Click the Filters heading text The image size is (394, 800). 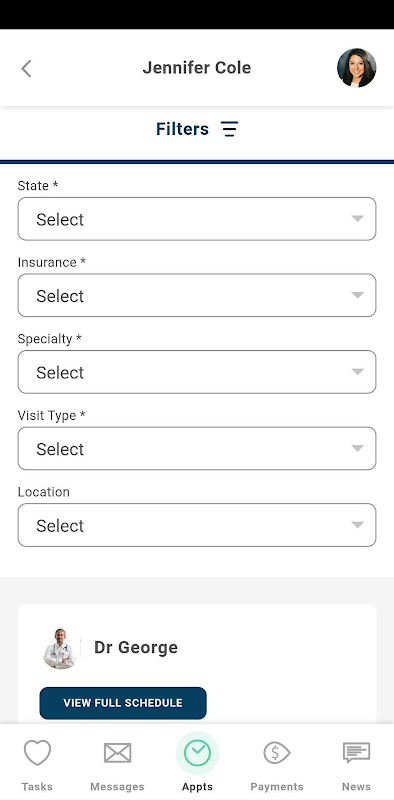[182, 129]
